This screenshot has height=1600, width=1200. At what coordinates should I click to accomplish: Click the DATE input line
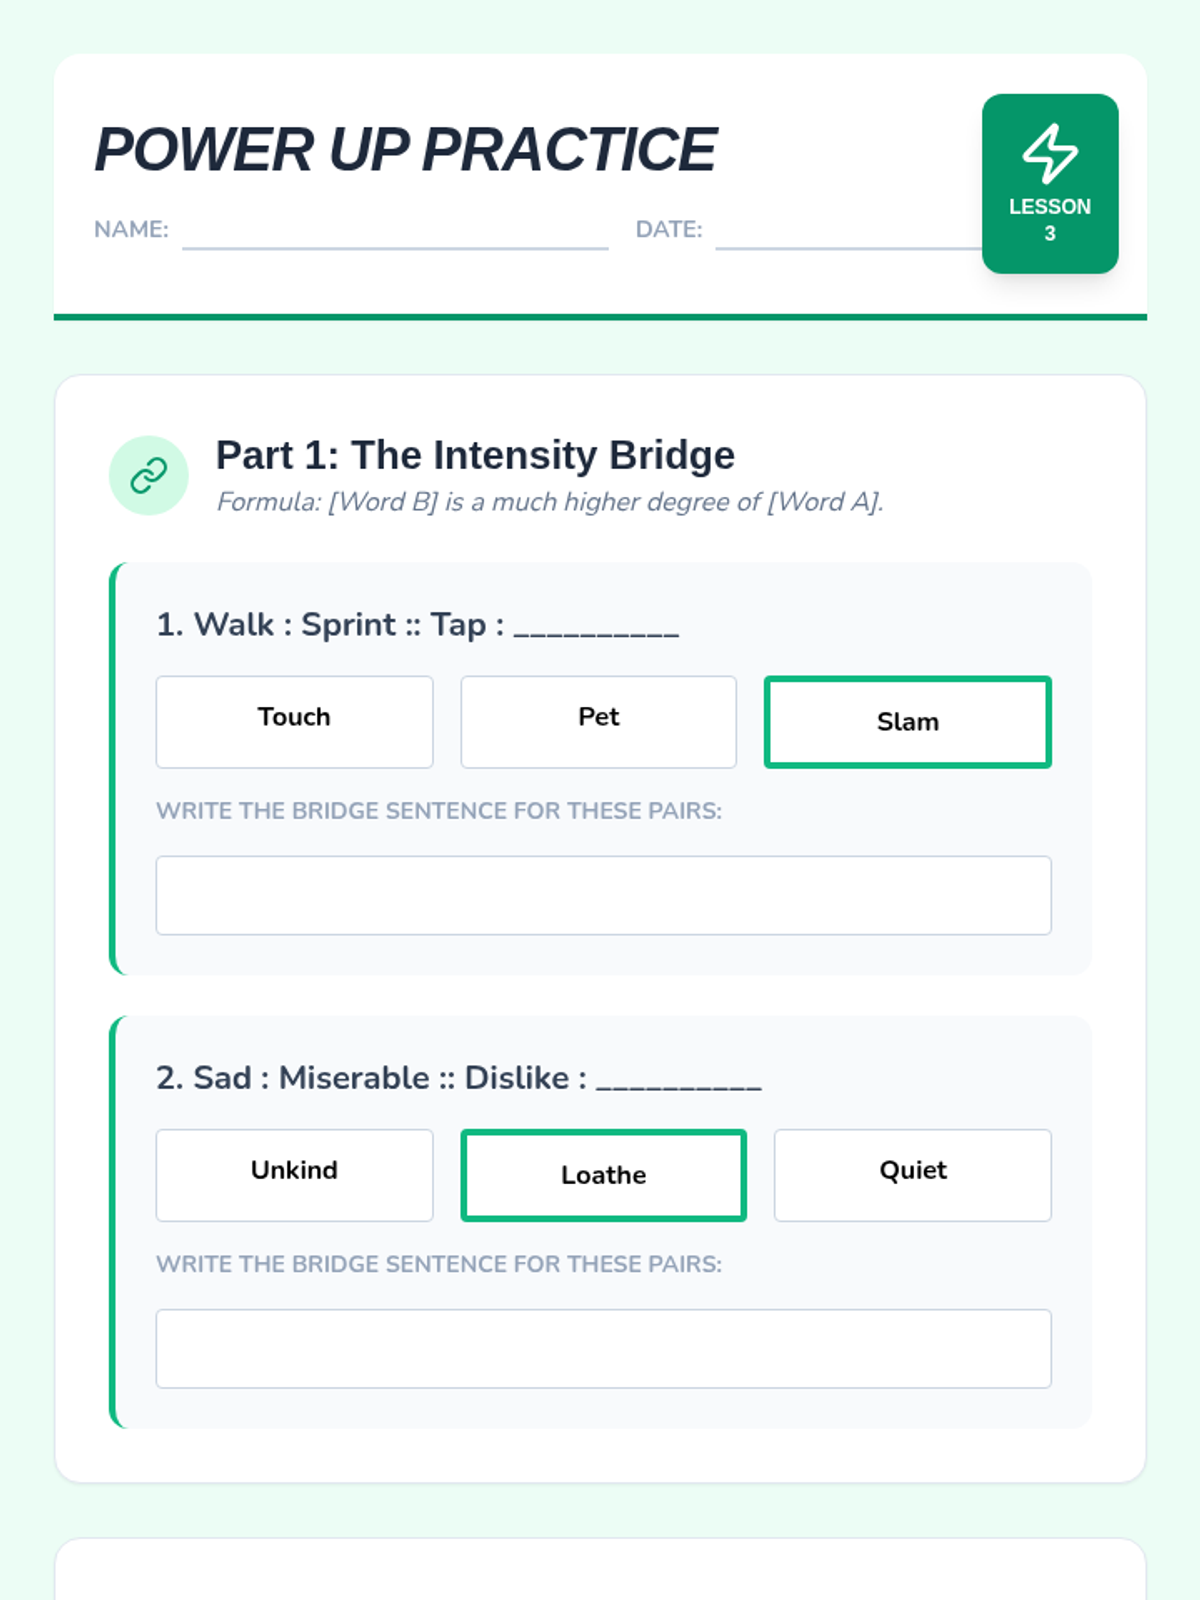848,232
